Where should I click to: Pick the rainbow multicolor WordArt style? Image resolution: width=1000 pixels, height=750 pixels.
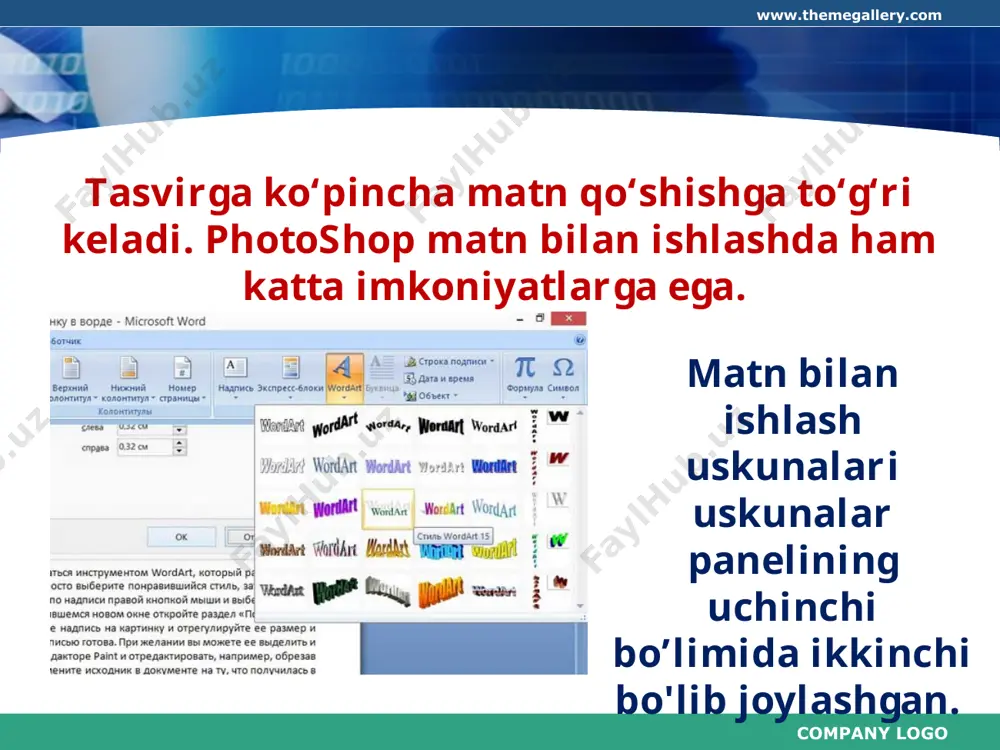click(x=444, y=508)
